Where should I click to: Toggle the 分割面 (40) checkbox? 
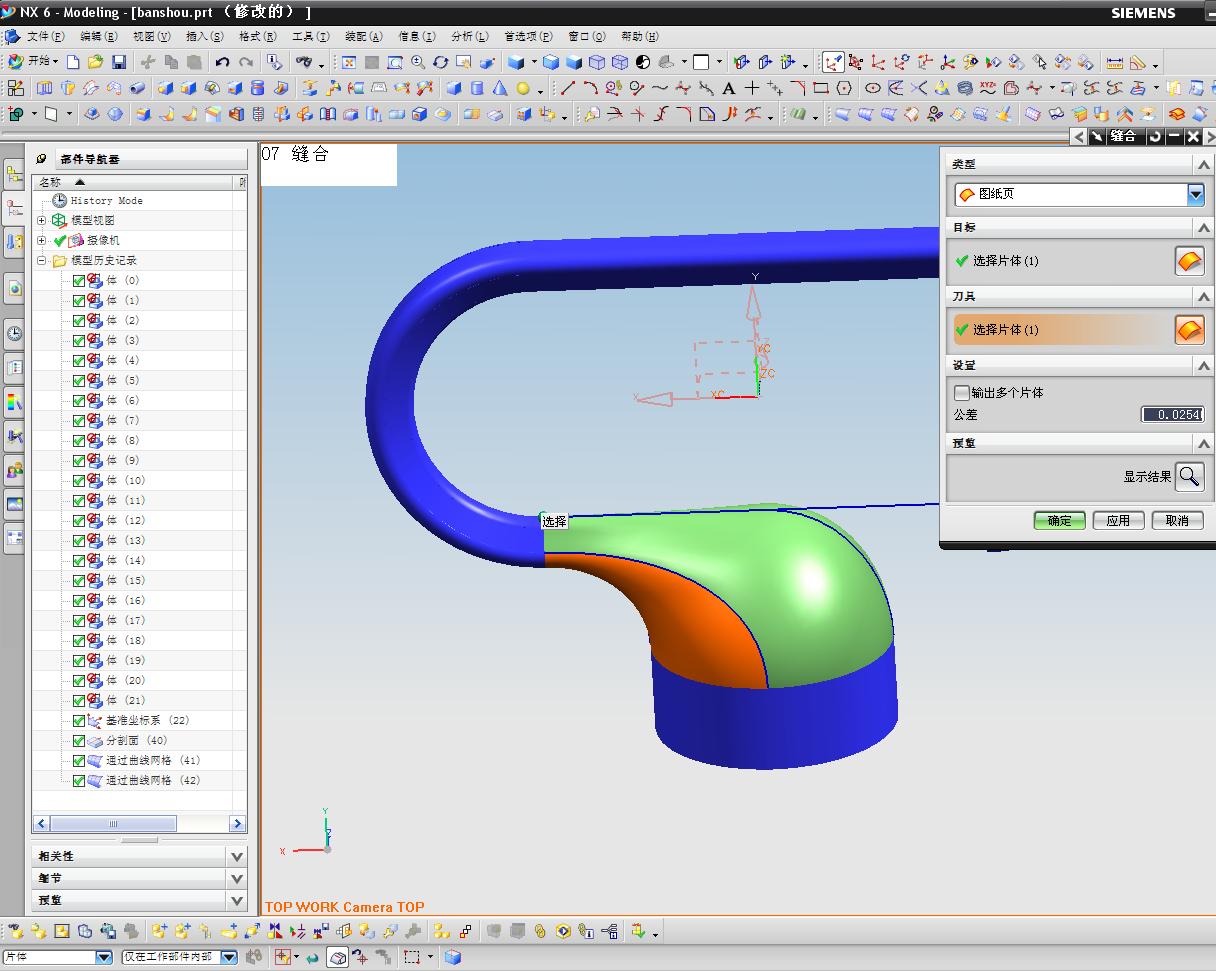click(79, 740)
